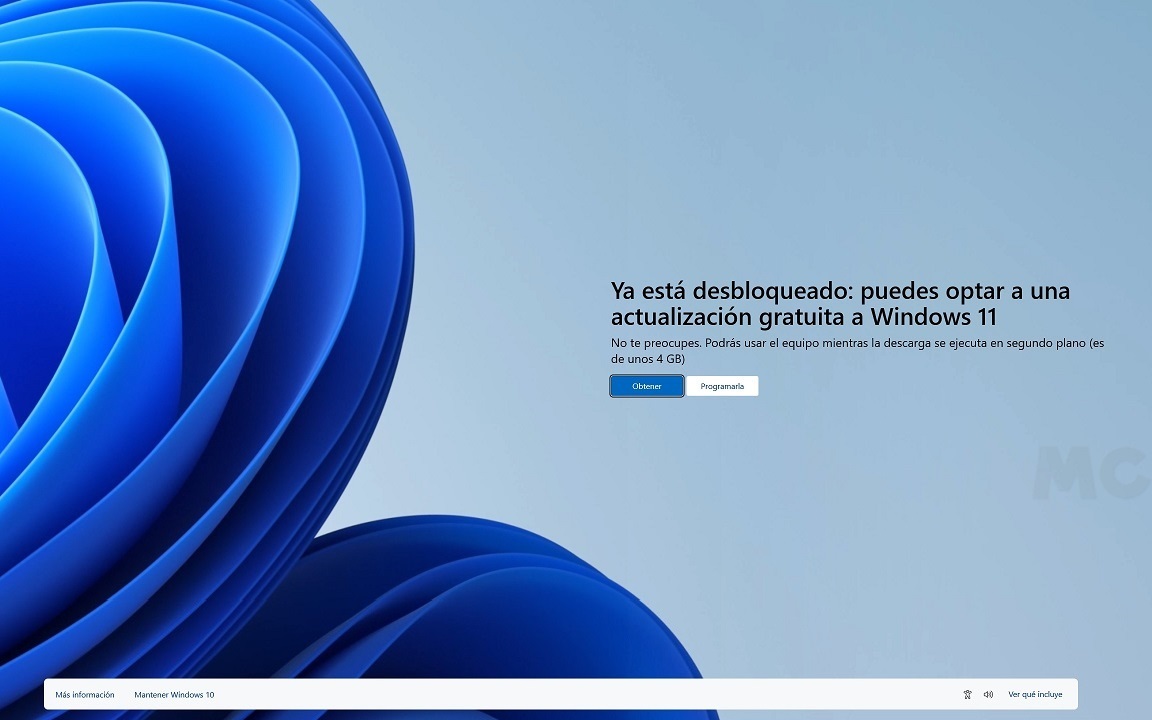Open the accessibility options icon
The height and width of the screenshot is (720, 1152).
click(967, 694)
